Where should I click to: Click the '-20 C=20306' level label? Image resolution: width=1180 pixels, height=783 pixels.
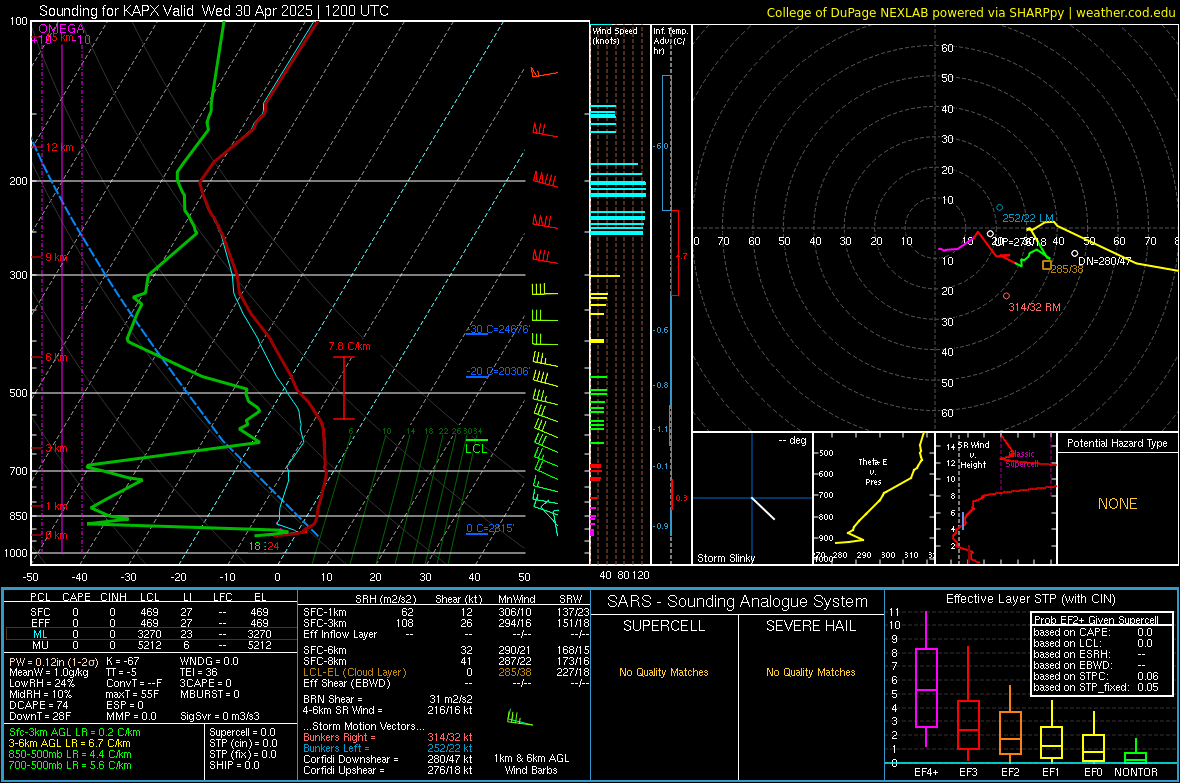click(x=497, y=371)
